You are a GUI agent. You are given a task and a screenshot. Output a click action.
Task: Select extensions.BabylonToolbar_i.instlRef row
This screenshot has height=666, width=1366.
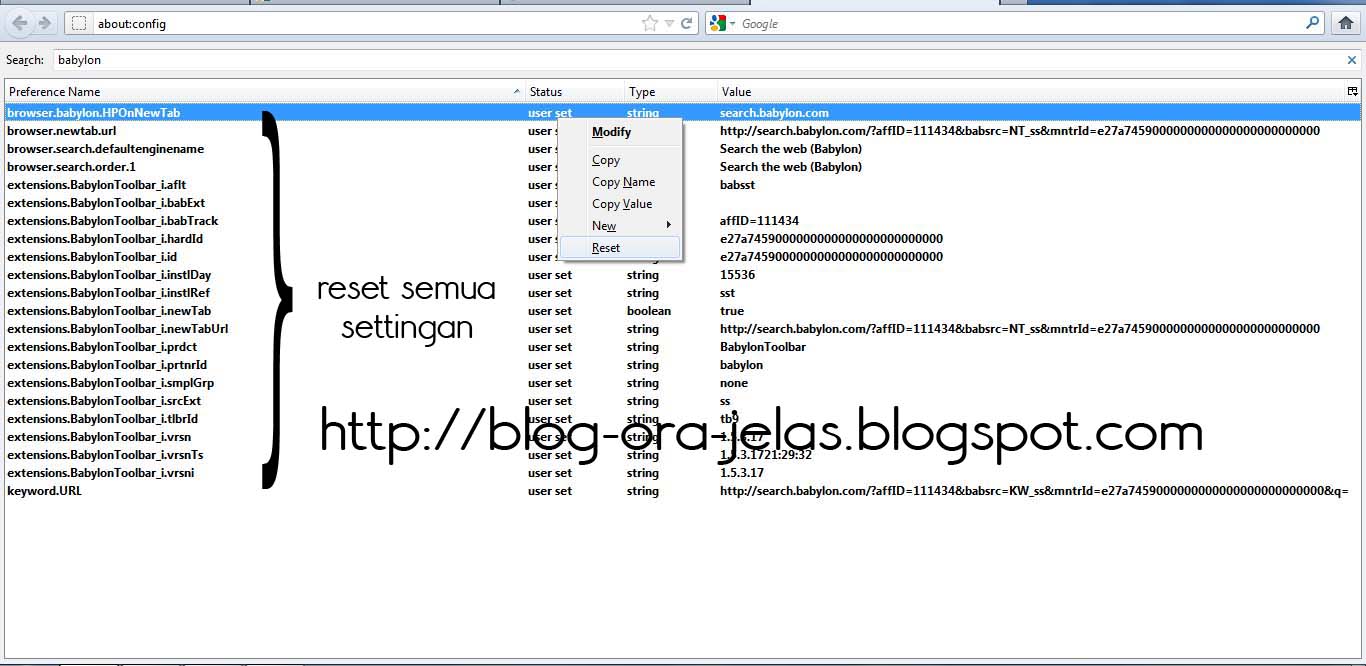pos(682,293)
